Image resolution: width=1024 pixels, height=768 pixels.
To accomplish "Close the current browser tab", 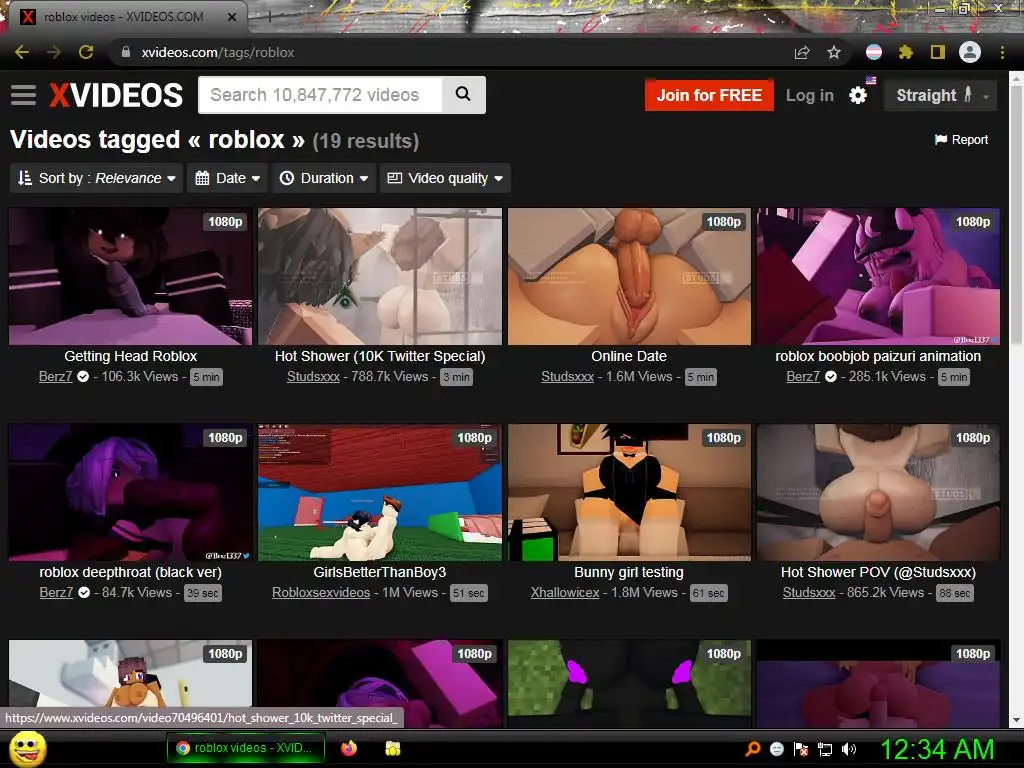I will [232, 17].
